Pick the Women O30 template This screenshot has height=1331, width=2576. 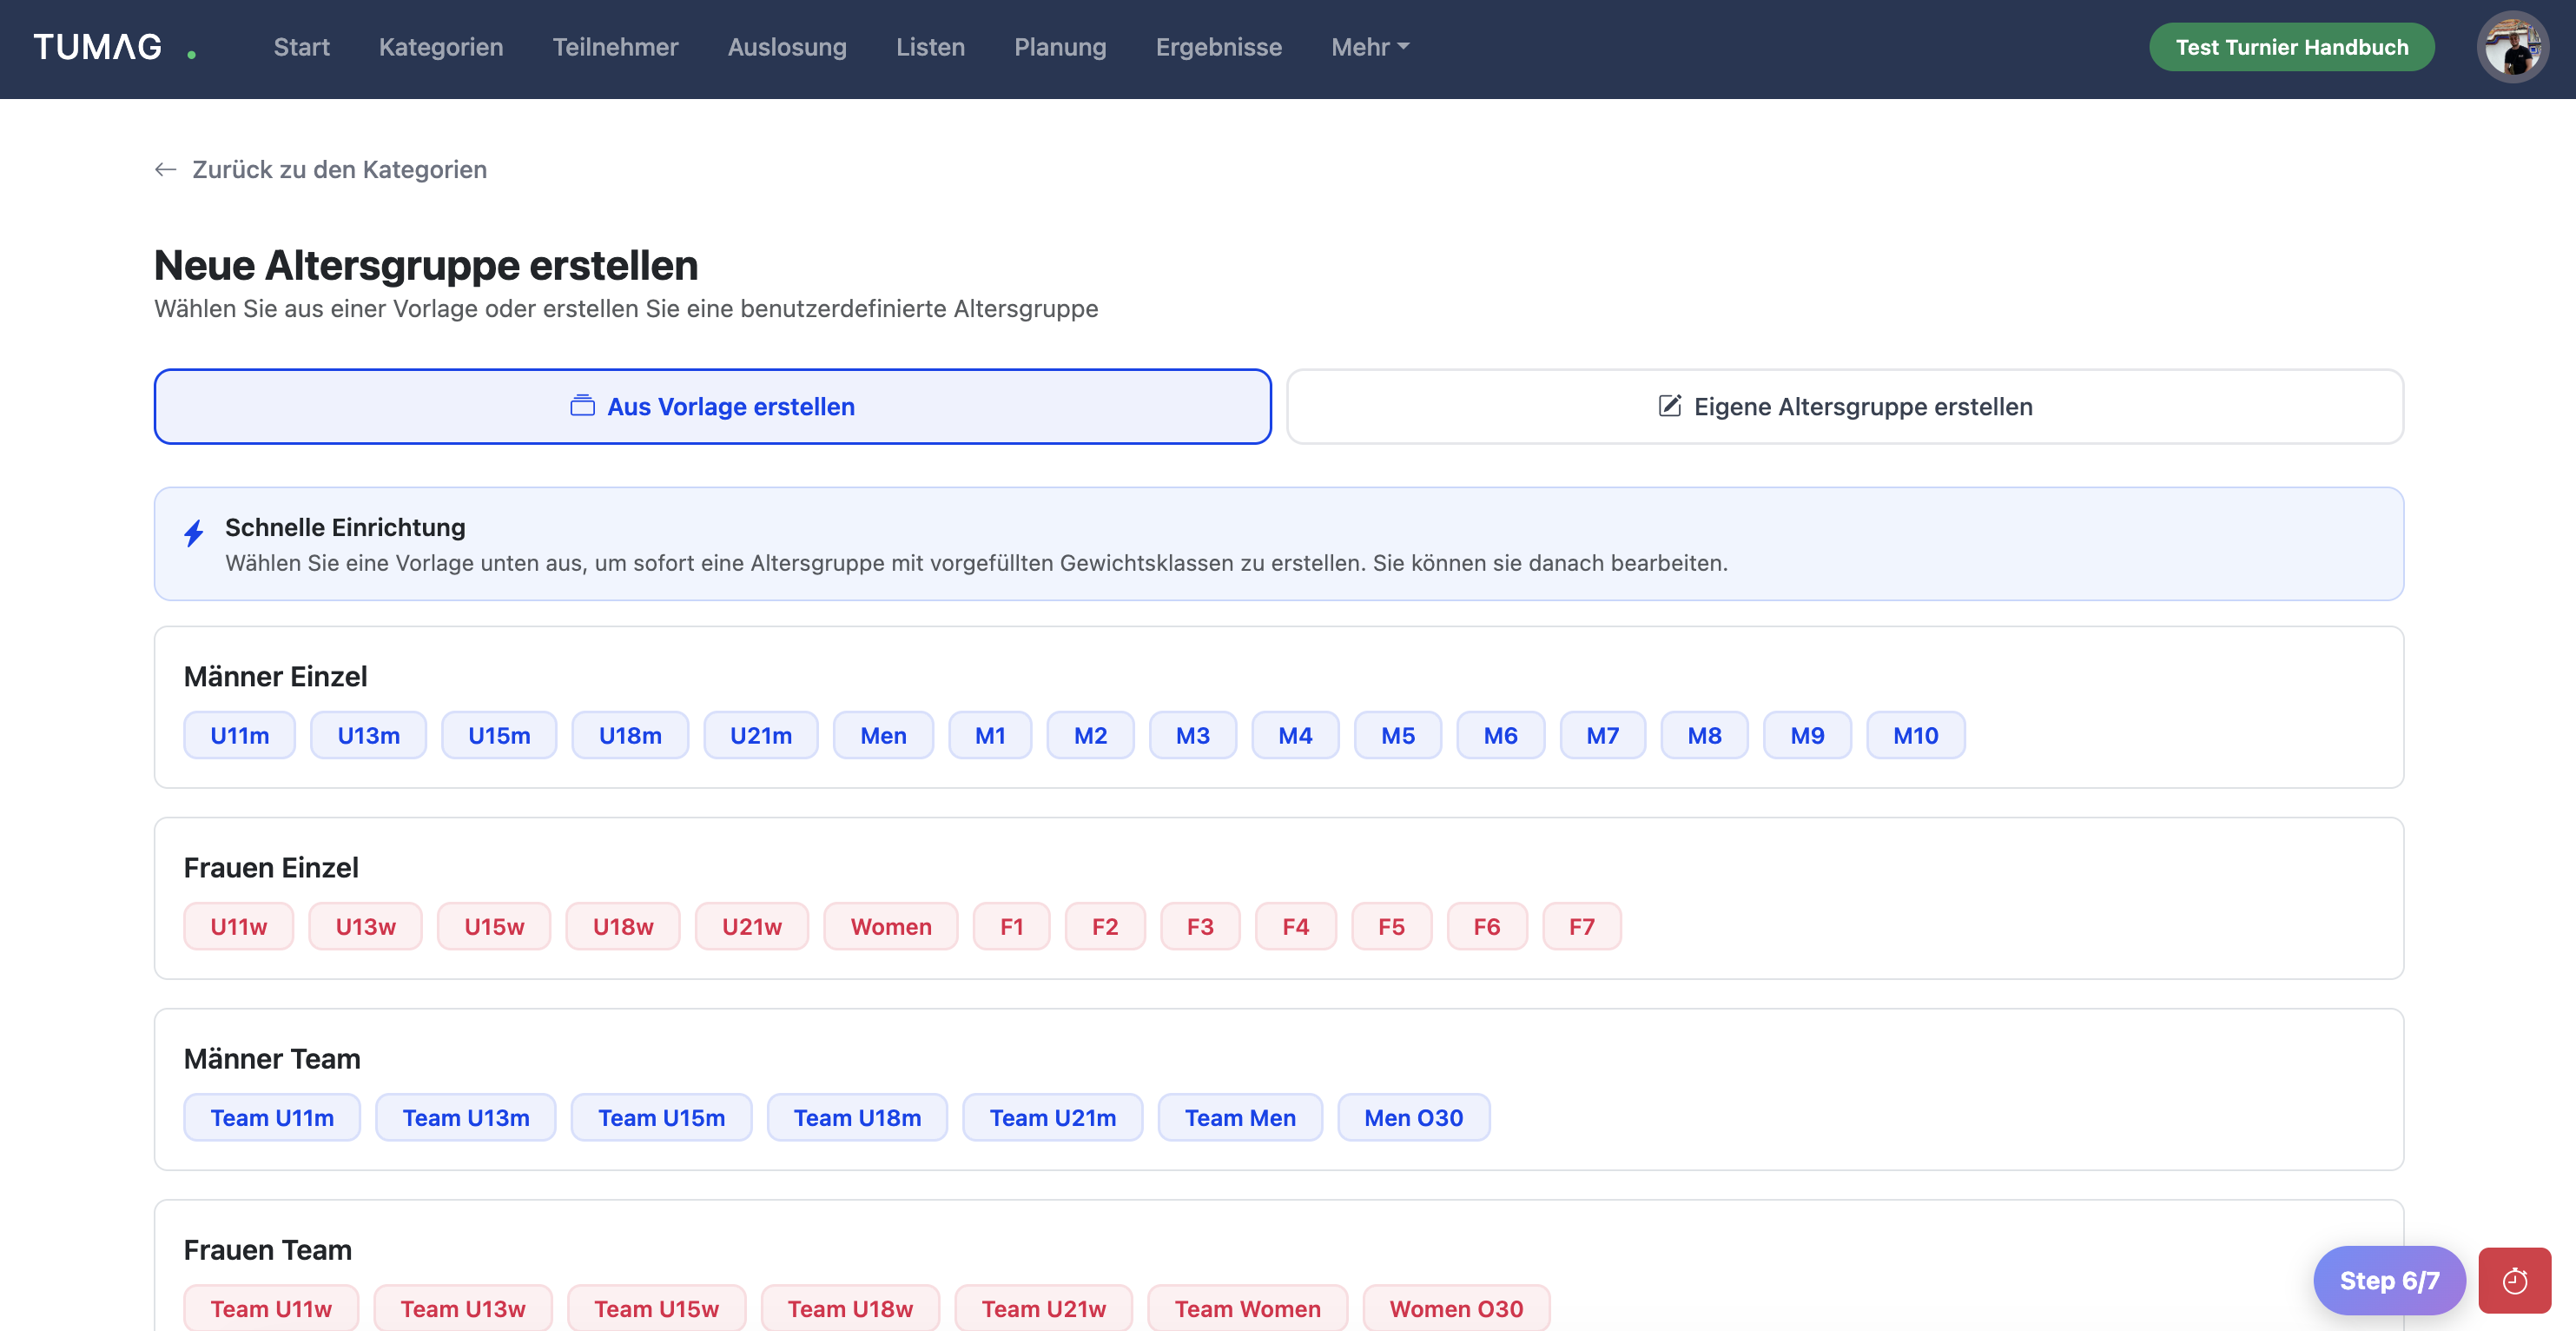1456,1308
